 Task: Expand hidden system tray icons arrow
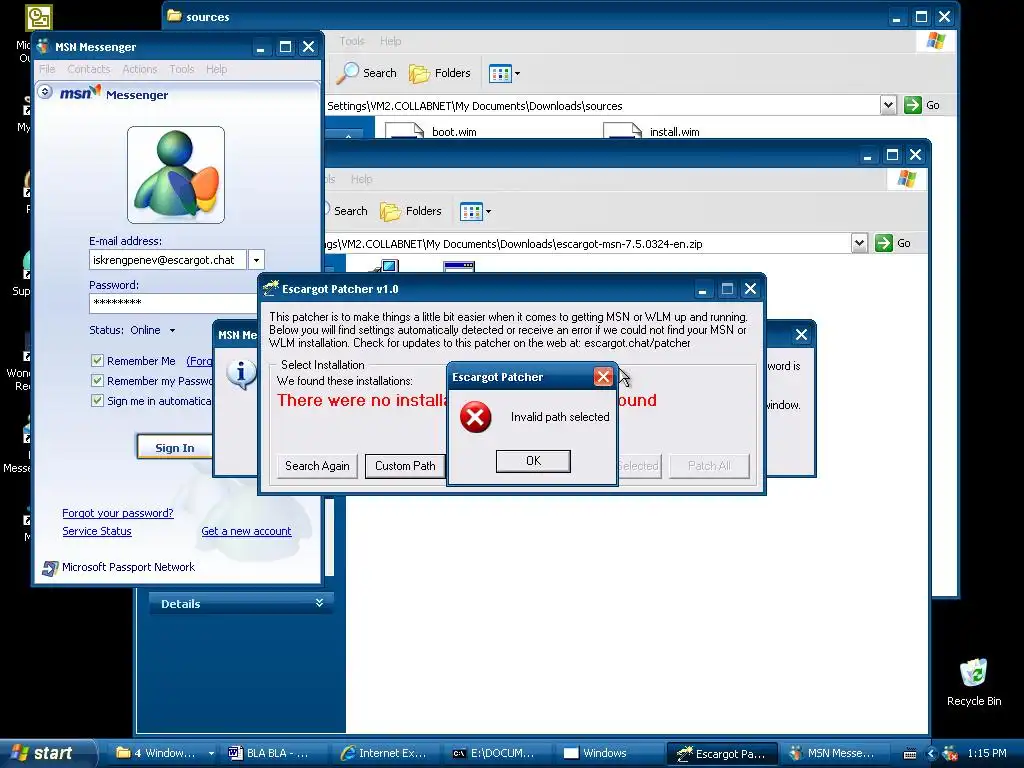tap(931, 754)
